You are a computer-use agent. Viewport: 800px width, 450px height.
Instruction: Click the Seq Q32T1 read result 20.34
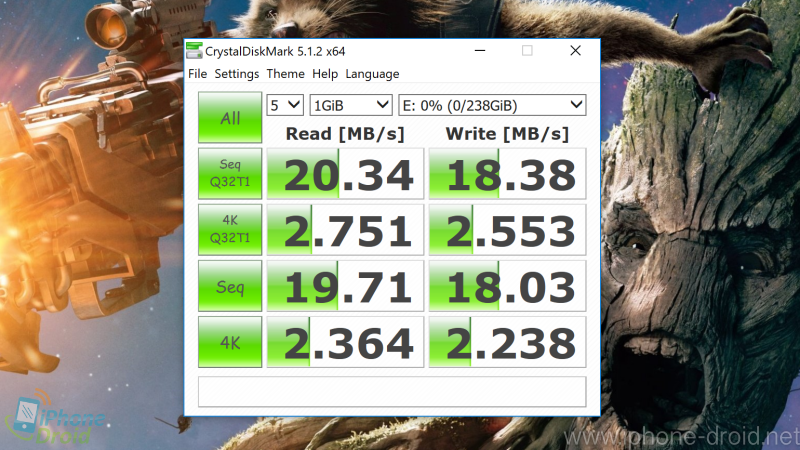tap(345, 174)
